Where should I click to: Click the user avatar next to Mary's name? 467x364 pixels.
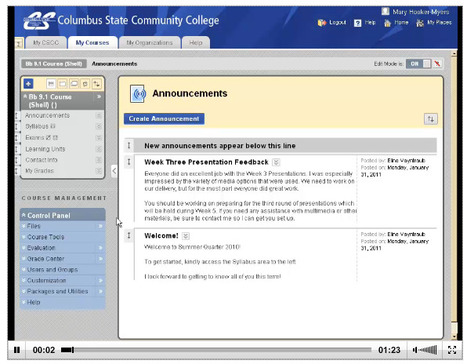[x=385, y=12]
